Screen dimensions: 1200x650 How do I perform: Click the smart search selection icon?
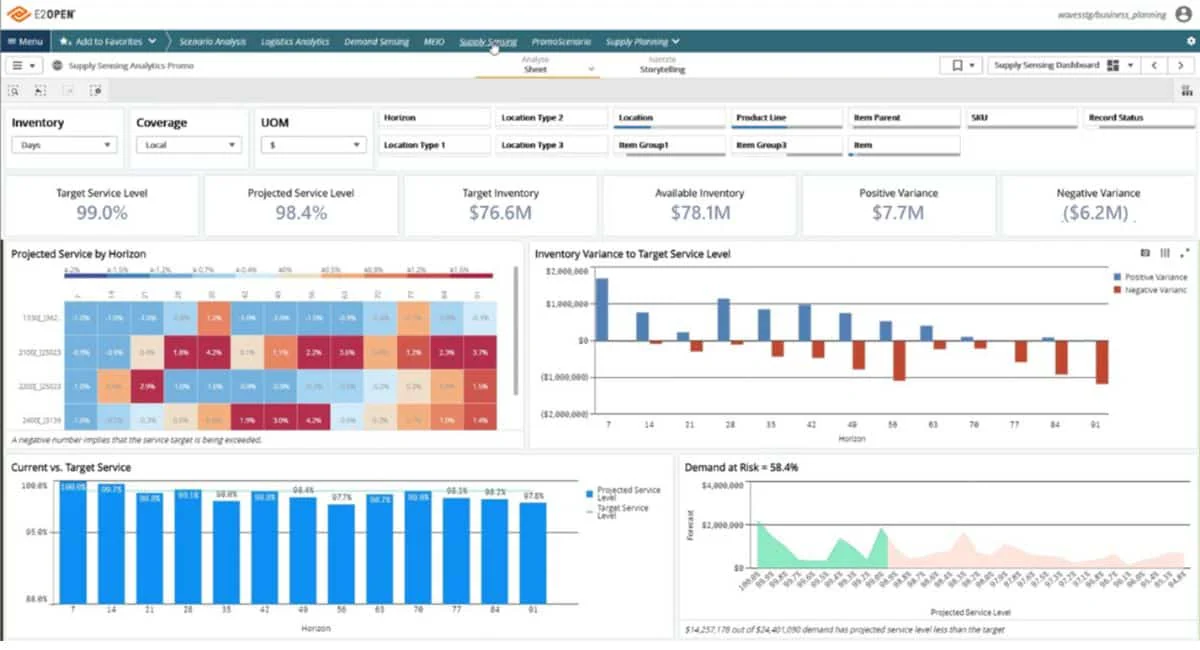pos(14,90)
